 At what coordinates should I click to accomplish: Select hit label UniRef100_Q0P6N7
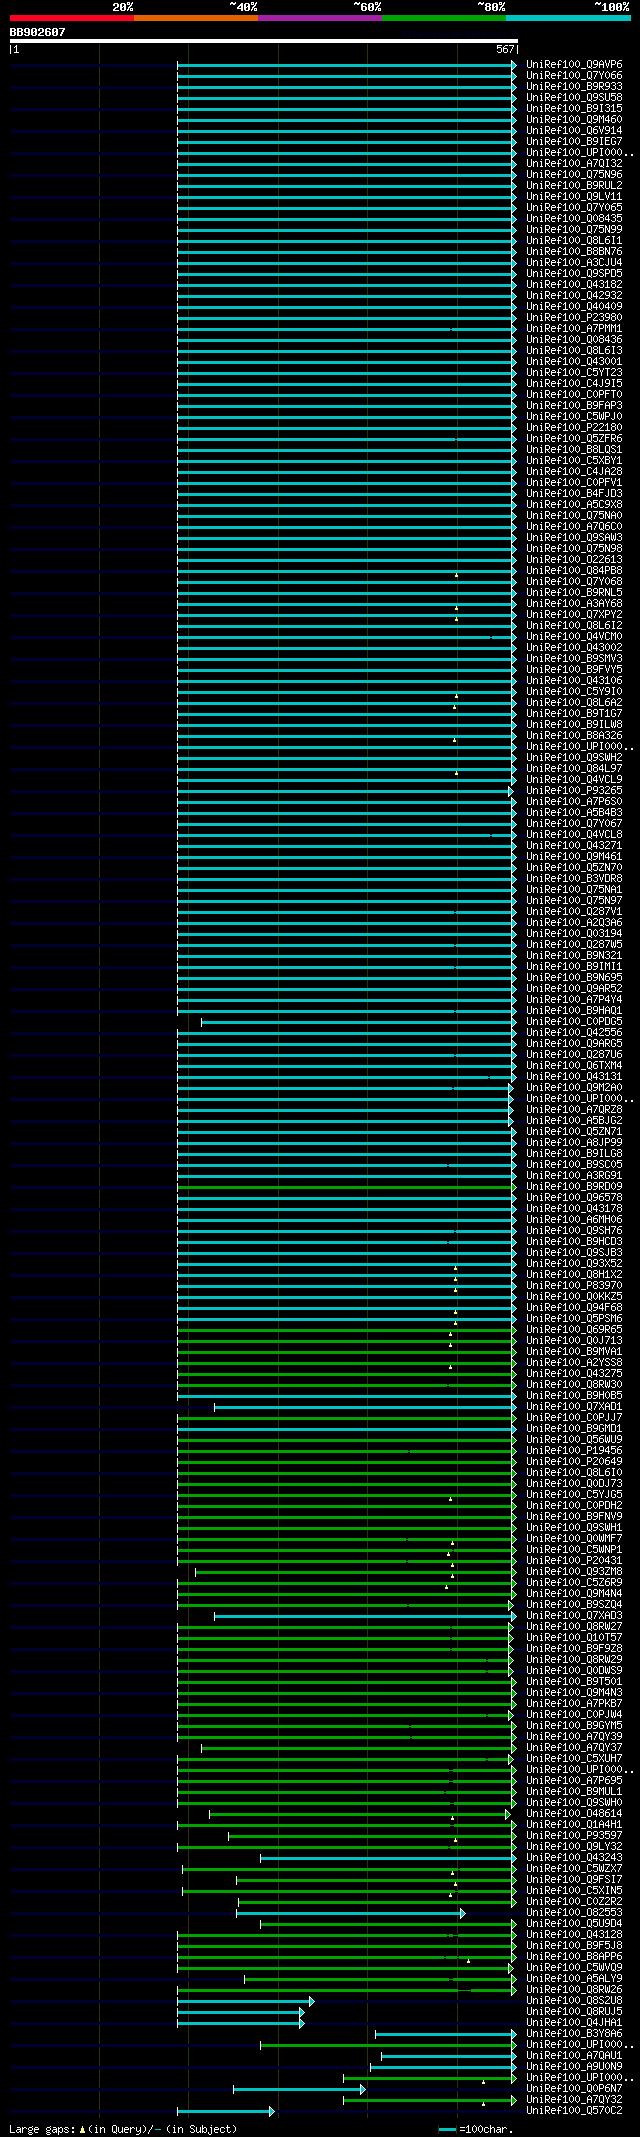574,2088
